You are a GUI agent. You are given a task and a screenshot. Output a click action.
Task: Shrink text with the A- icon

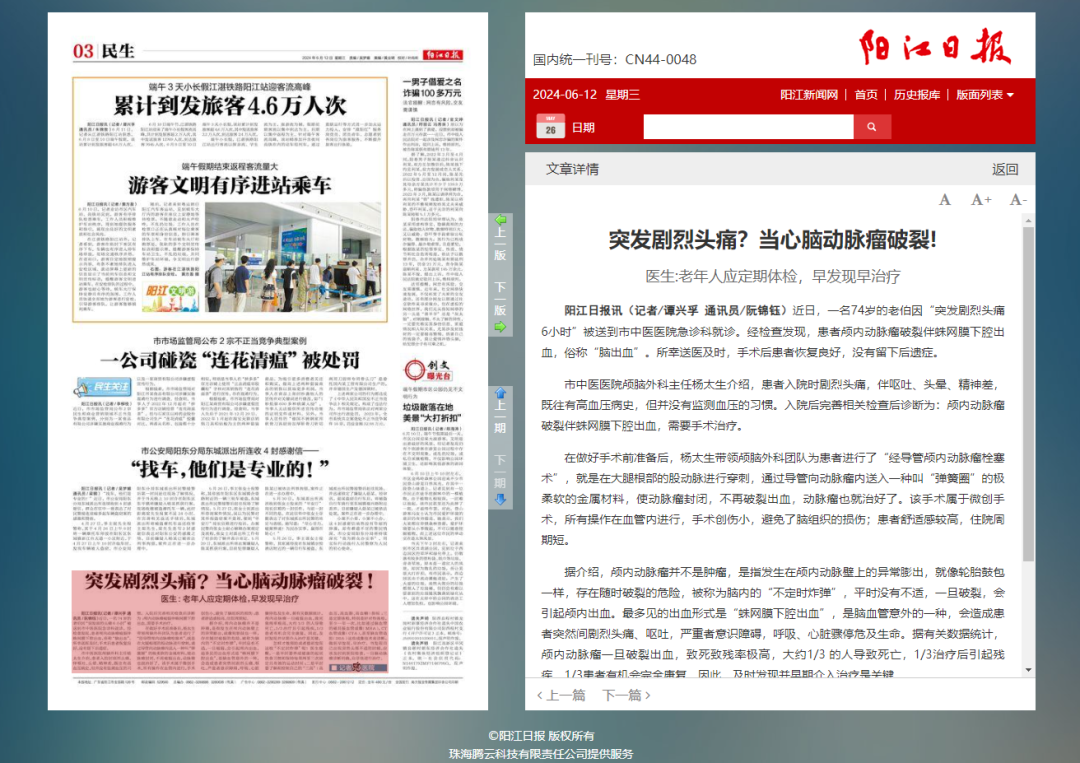click(1018, 199)
